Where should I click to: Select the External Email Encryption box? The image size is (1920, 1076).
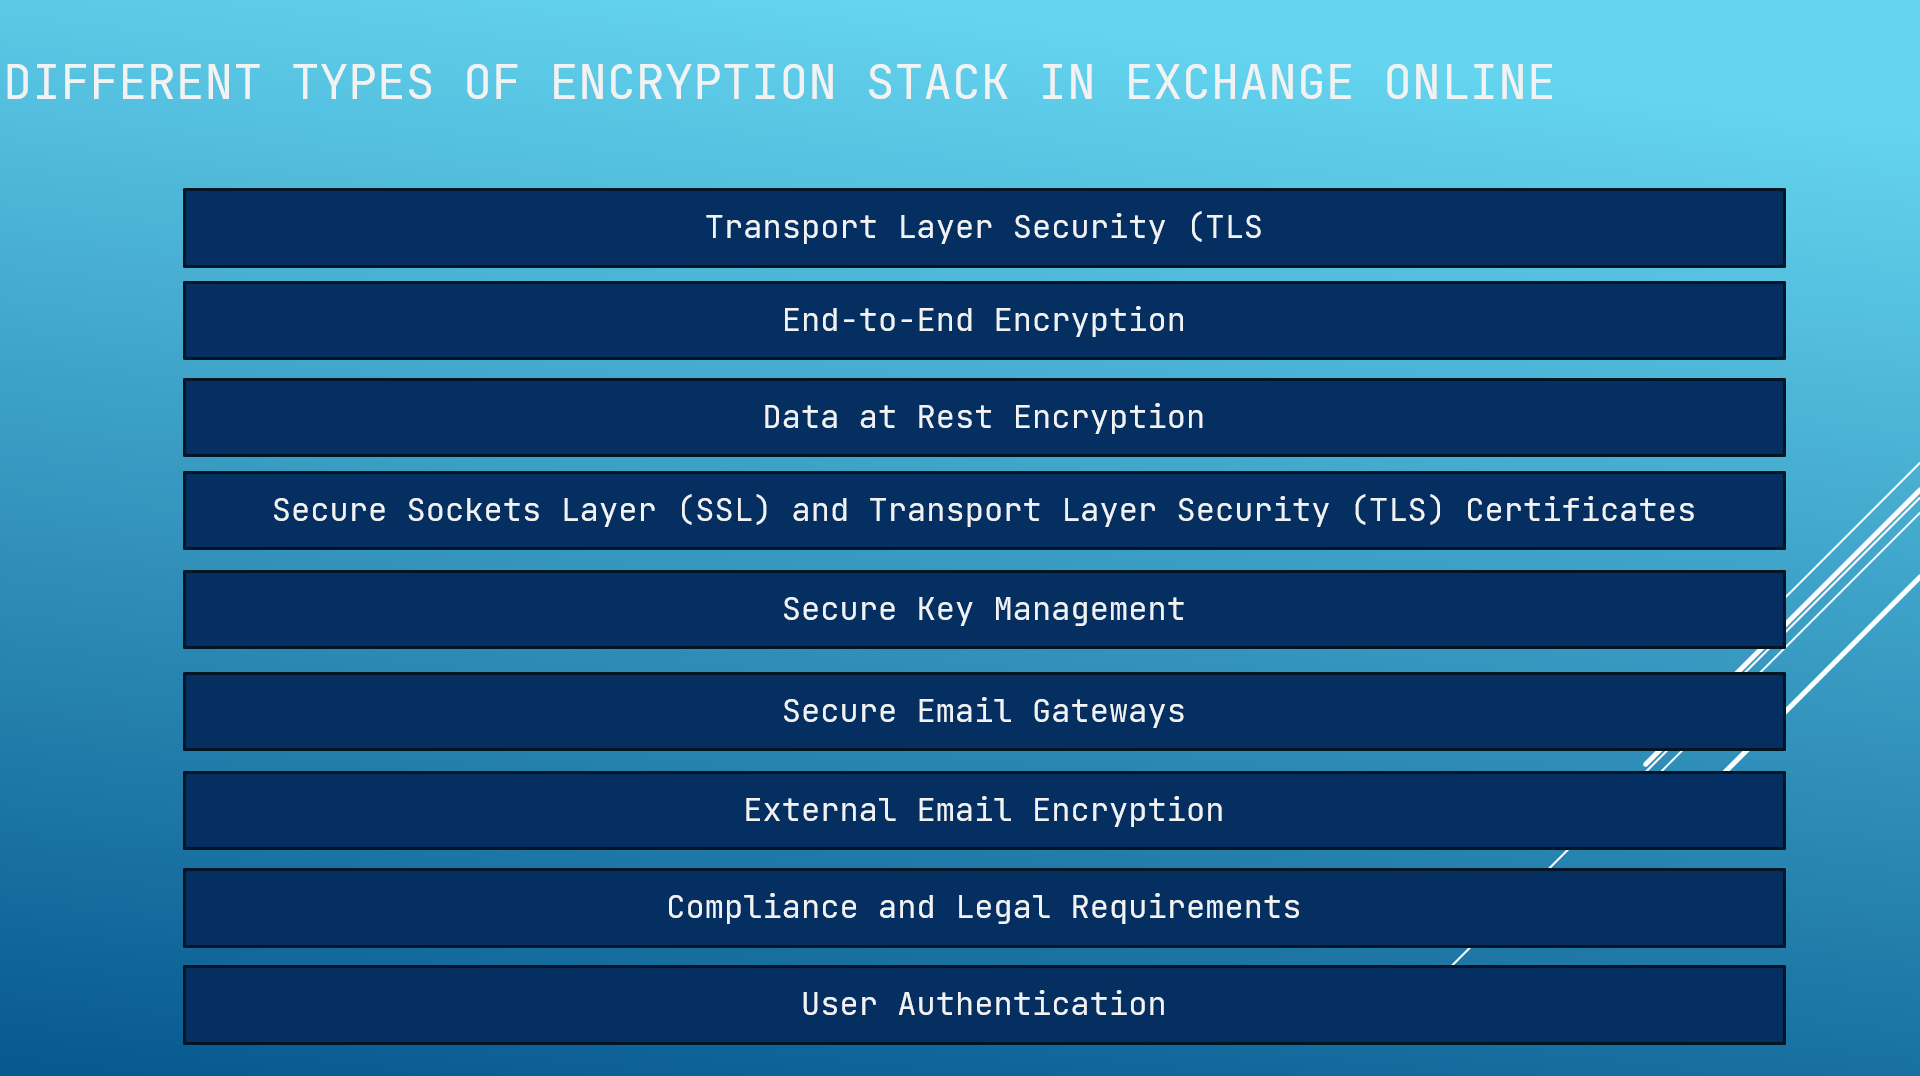tap(984, 811)
